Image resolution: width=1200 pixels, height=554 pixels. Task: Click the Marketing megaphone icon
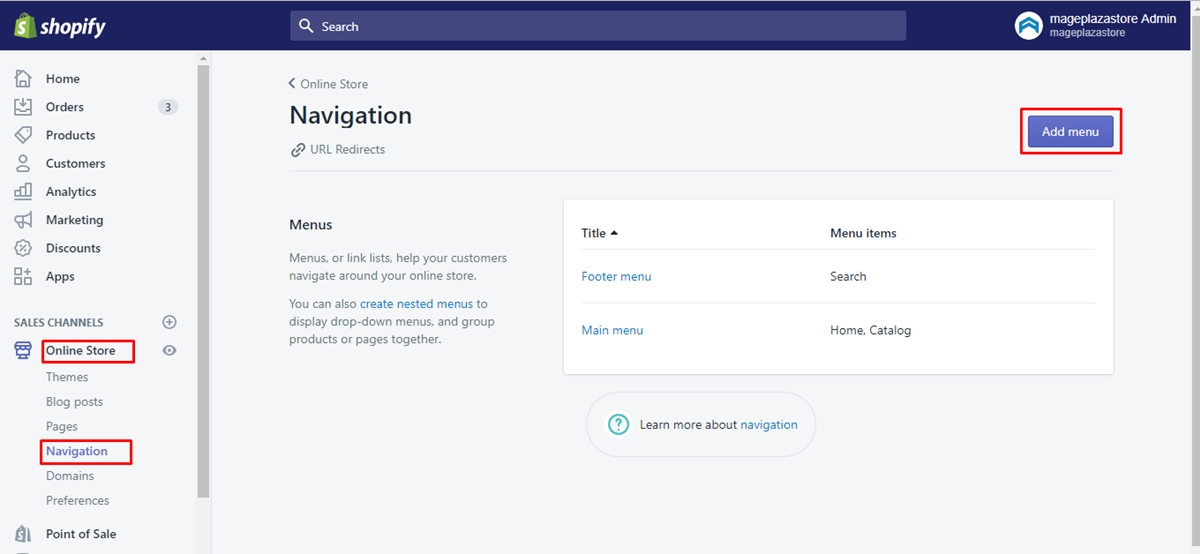pos(23,220)
